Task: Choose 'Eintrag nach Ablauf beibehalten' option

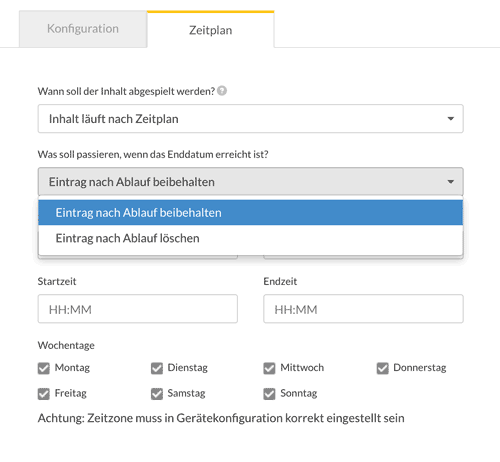Action: [250, 213]
